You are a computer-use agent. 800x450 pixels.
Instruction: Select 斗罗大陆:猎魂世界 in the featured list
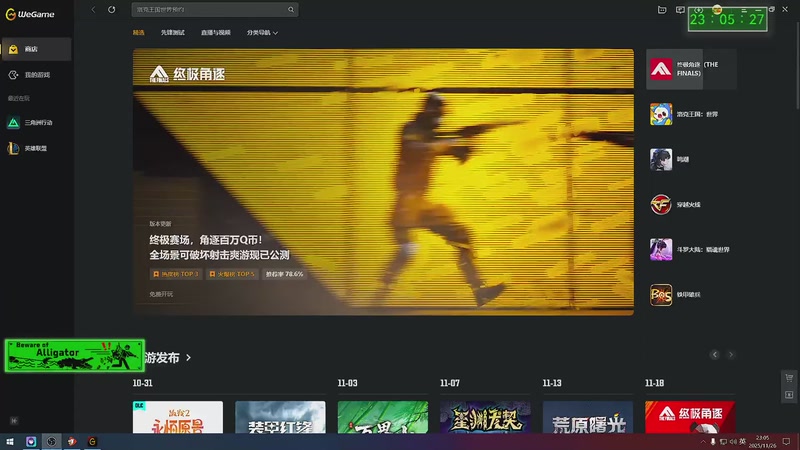691,249
